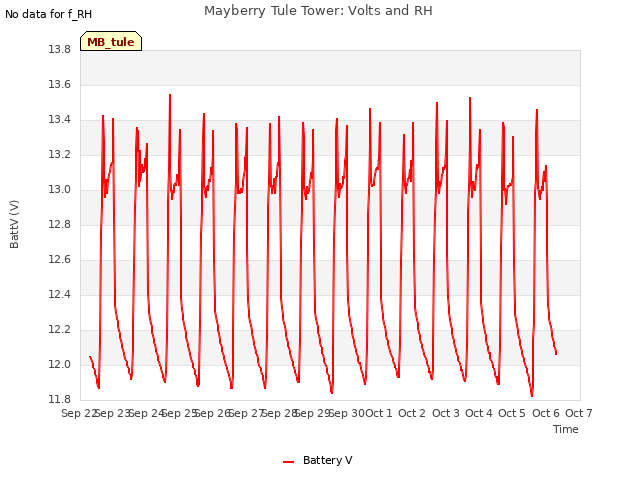640x480 pixels.
Task: Click the red Battery V legend swatch
Action: point(289,462)
